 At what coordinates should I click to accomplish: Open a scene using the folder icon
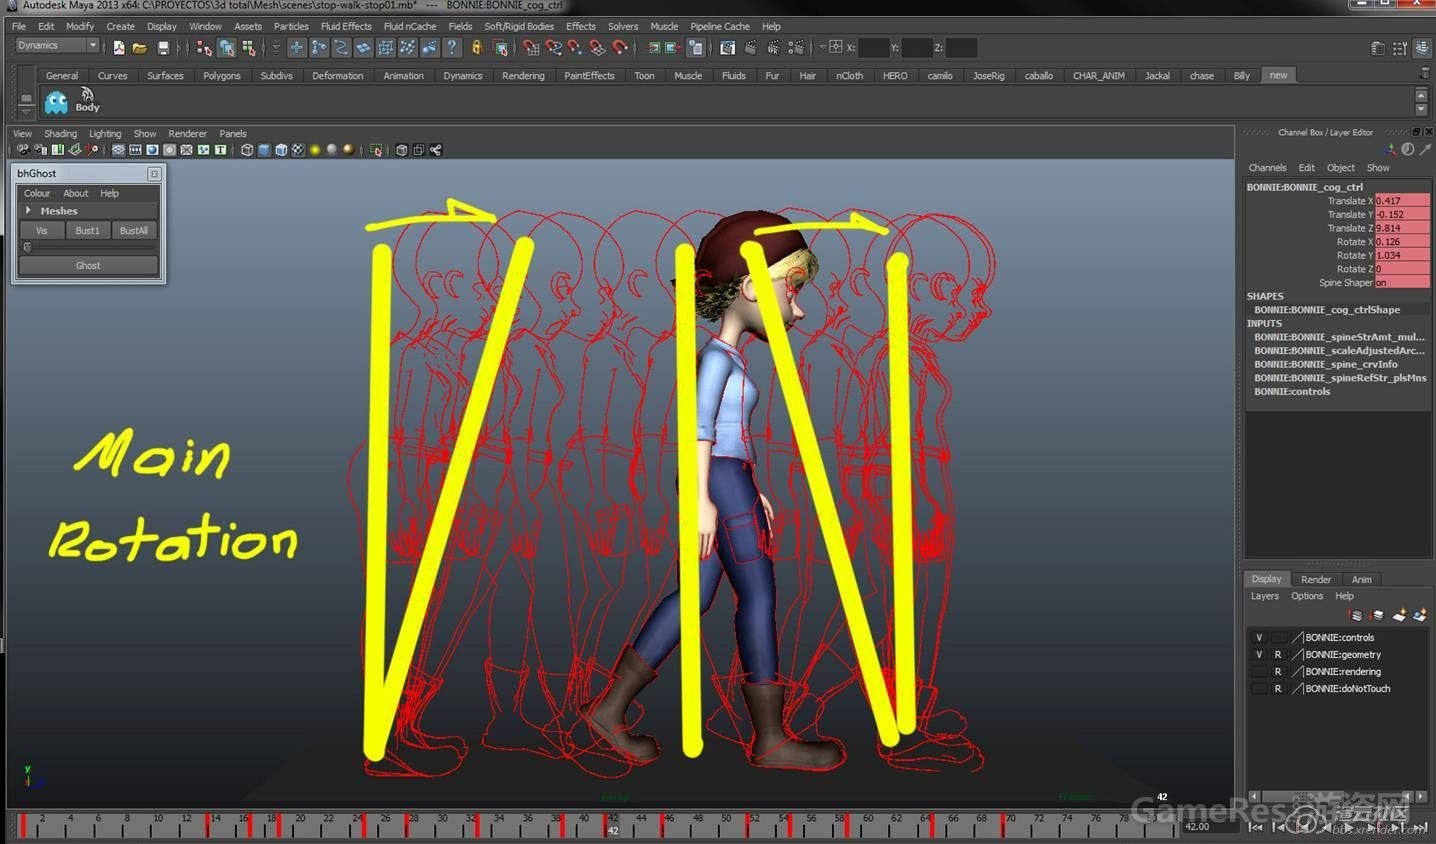click(x=140, y=47)
